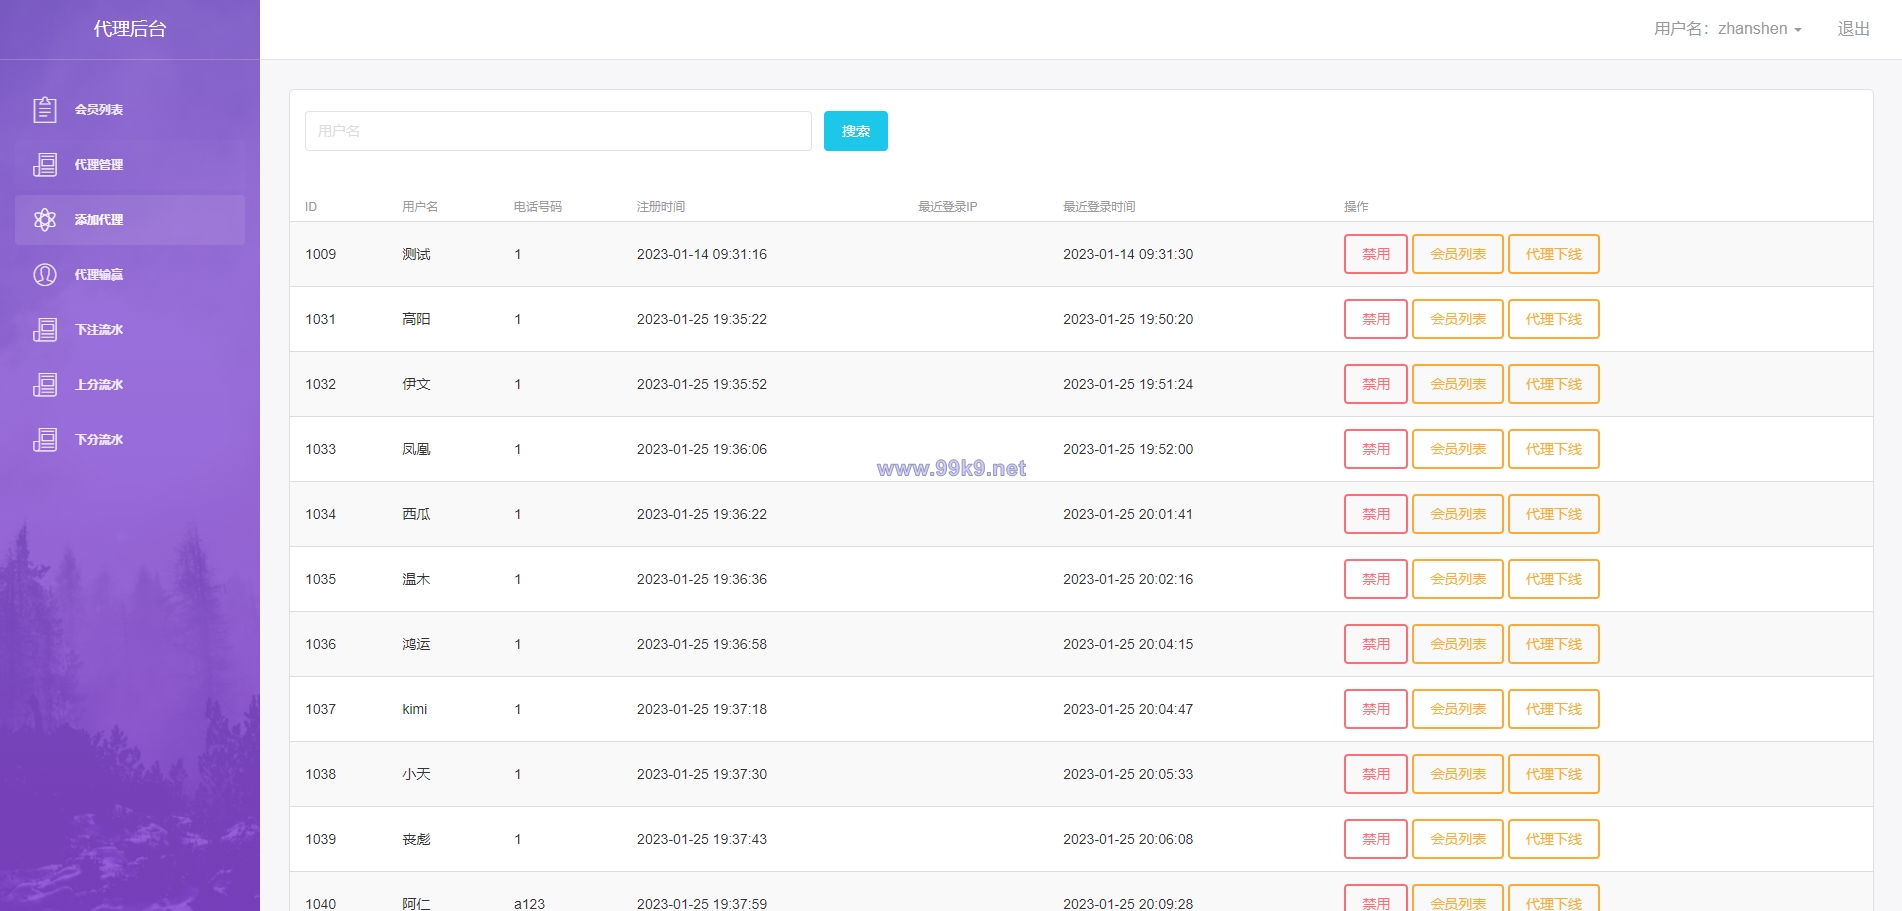Click 禁用 for user 西瓜
The height and width of the screenshot is (911, 1902).
[x=1376, y=514]
